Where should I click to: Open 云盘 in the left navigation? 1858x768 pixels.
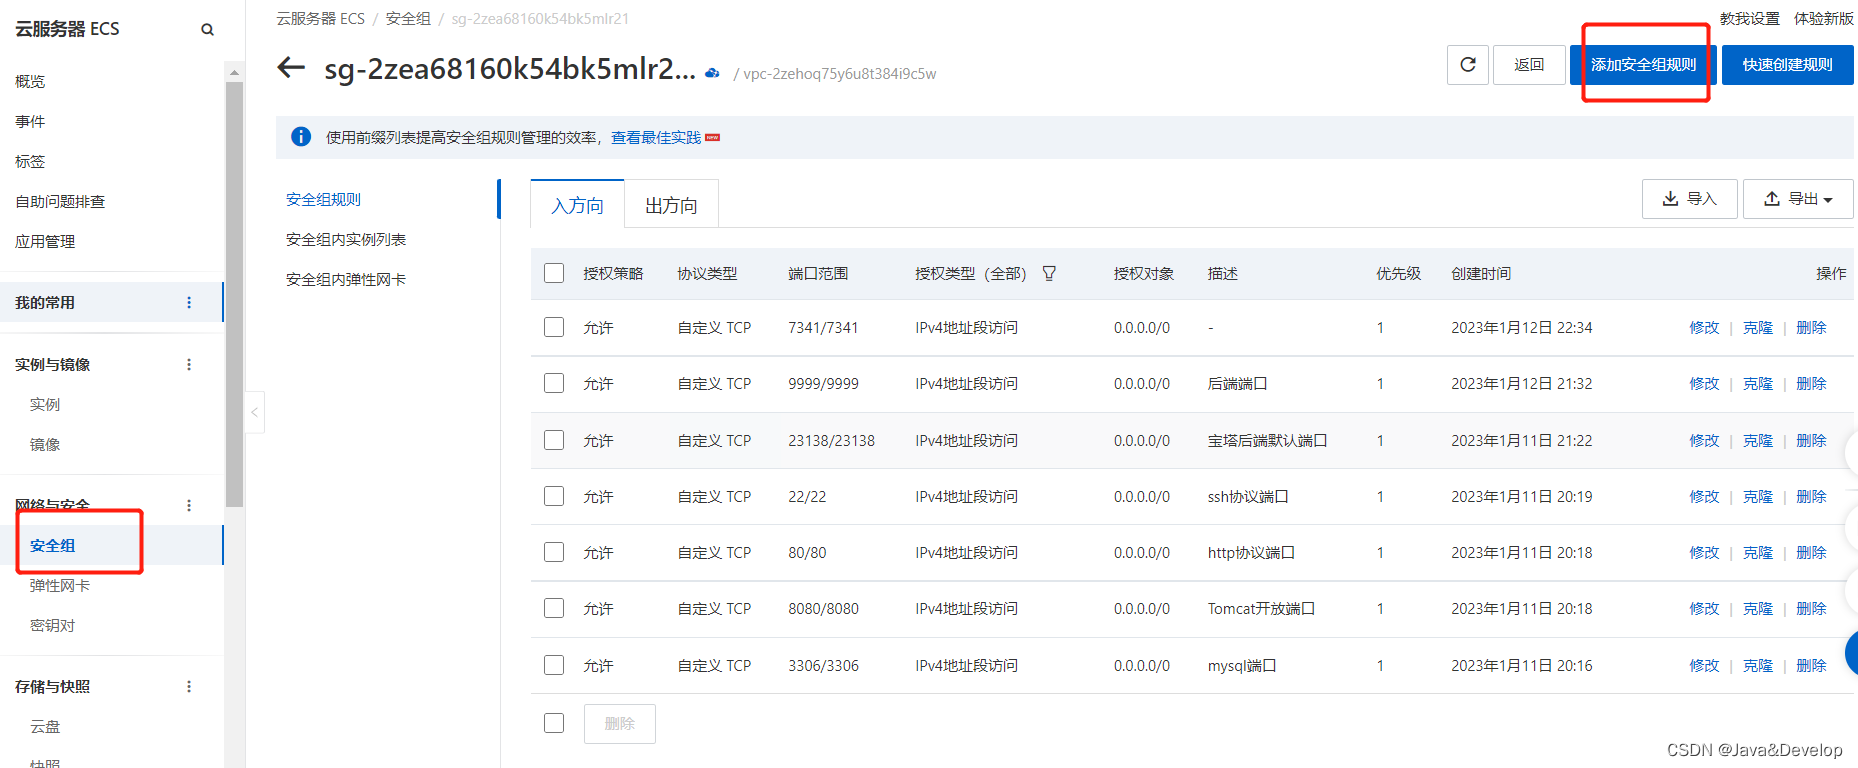(x=45, y=726)
